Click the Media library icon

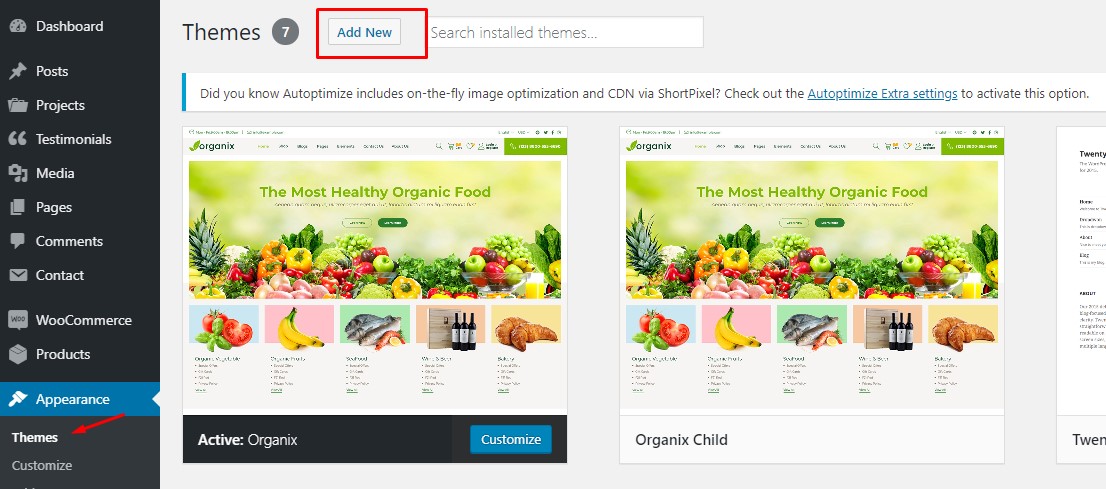pyautogui.click(x=18, y=173)
